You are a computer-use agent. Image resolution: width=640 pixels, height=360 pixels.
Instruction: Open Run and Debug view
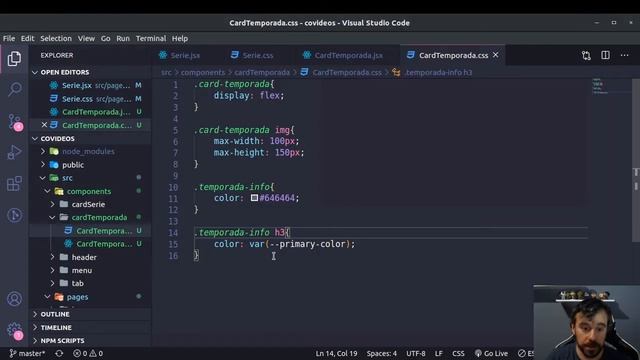point(14,152)
